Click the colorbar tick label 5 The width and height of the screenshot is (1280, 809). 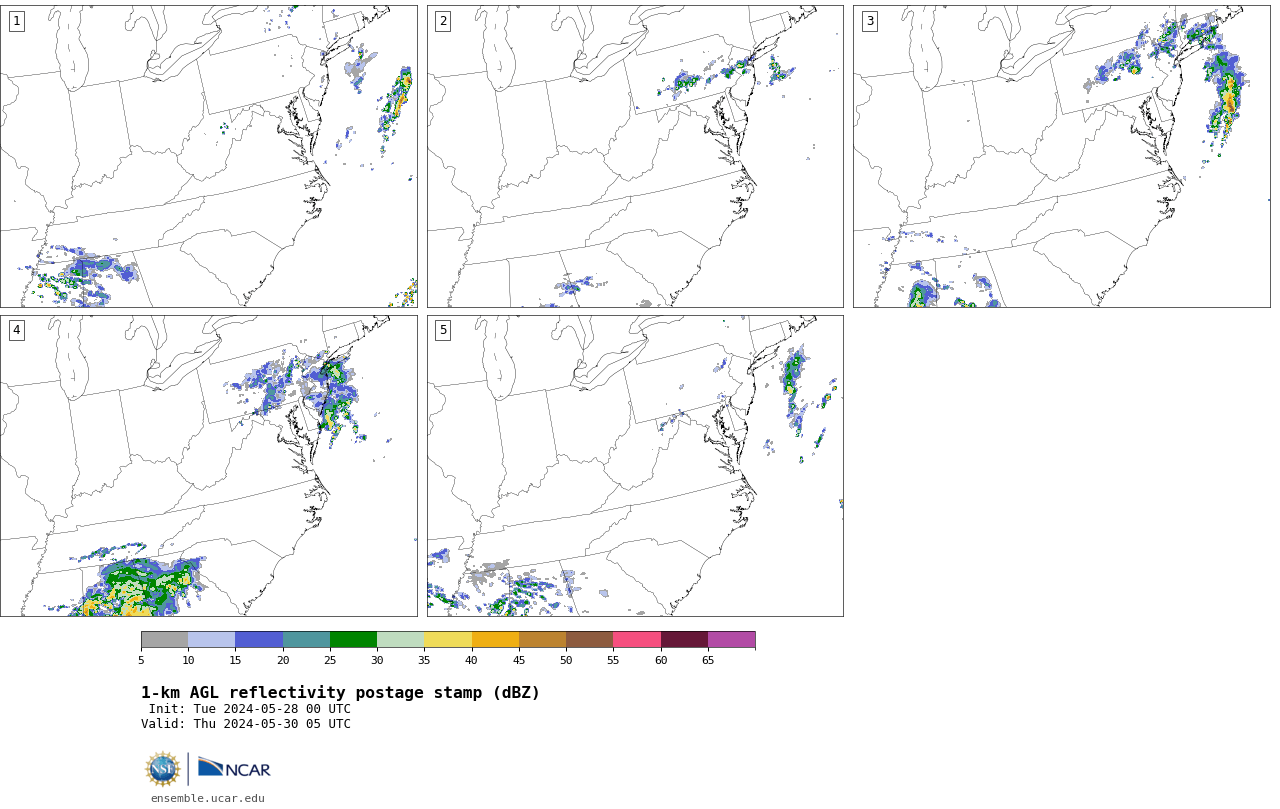coord(141,660)
